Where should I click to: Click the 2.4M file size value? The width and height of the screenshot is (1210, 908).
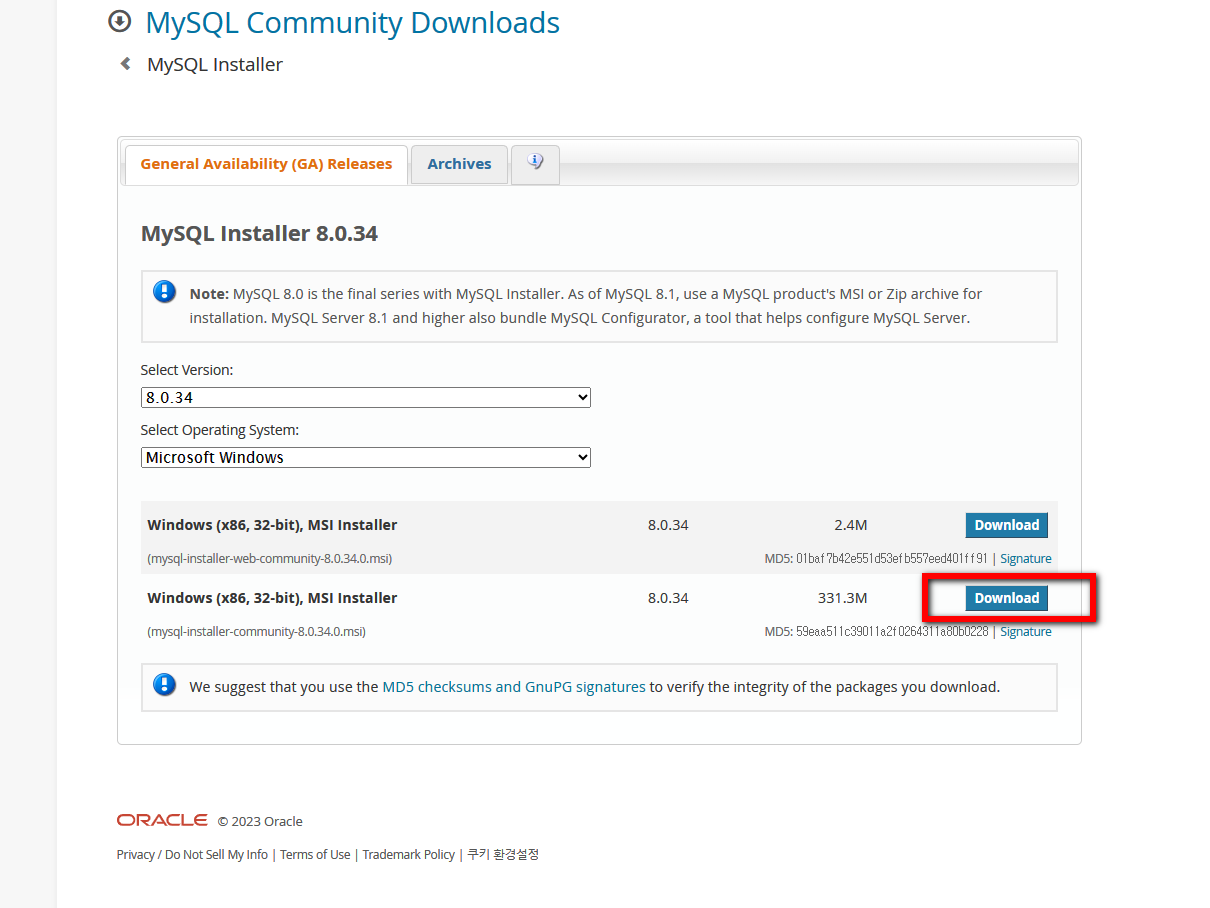click(851, 525)
